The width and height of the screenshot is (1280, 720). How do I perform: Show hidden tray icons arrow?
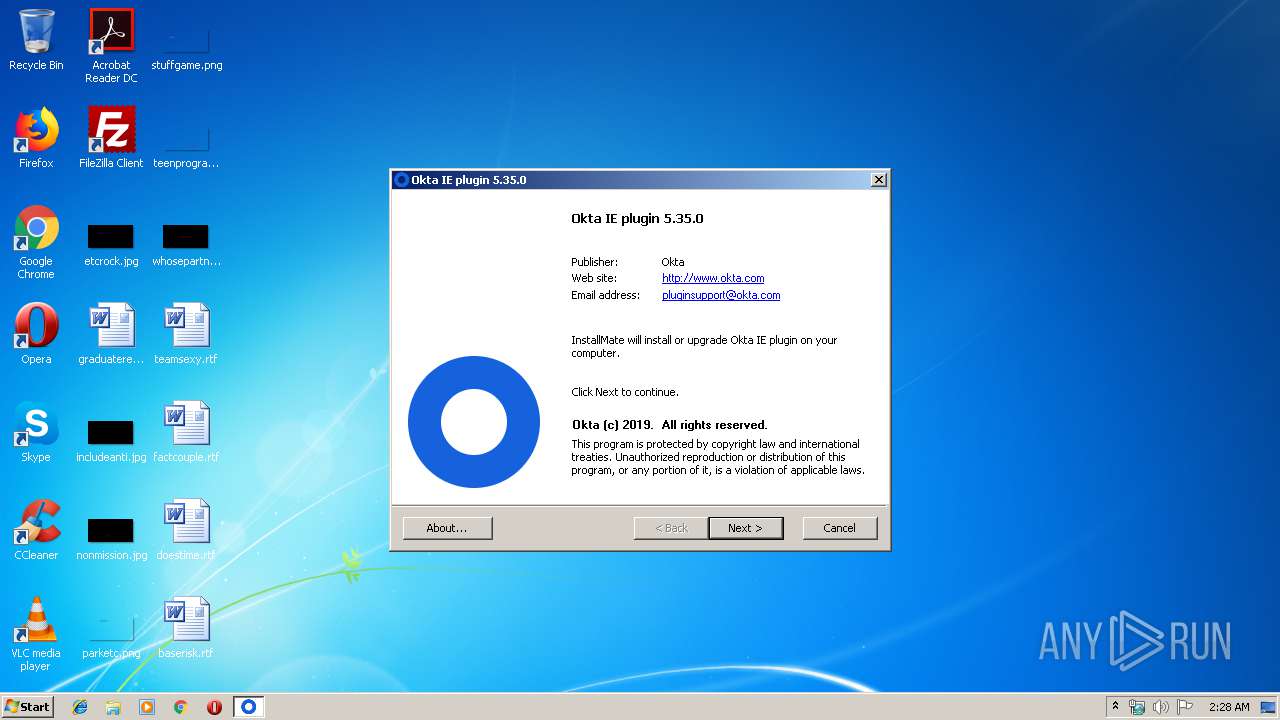coord(1115,707)
